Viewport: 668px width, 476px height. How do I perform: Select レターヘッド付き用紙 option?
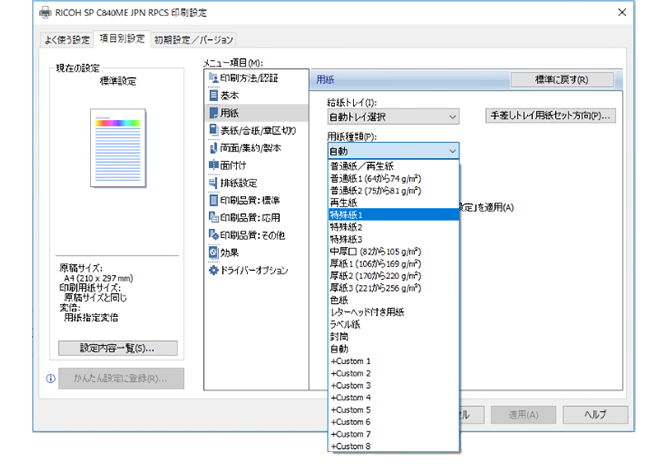point(393,312)
